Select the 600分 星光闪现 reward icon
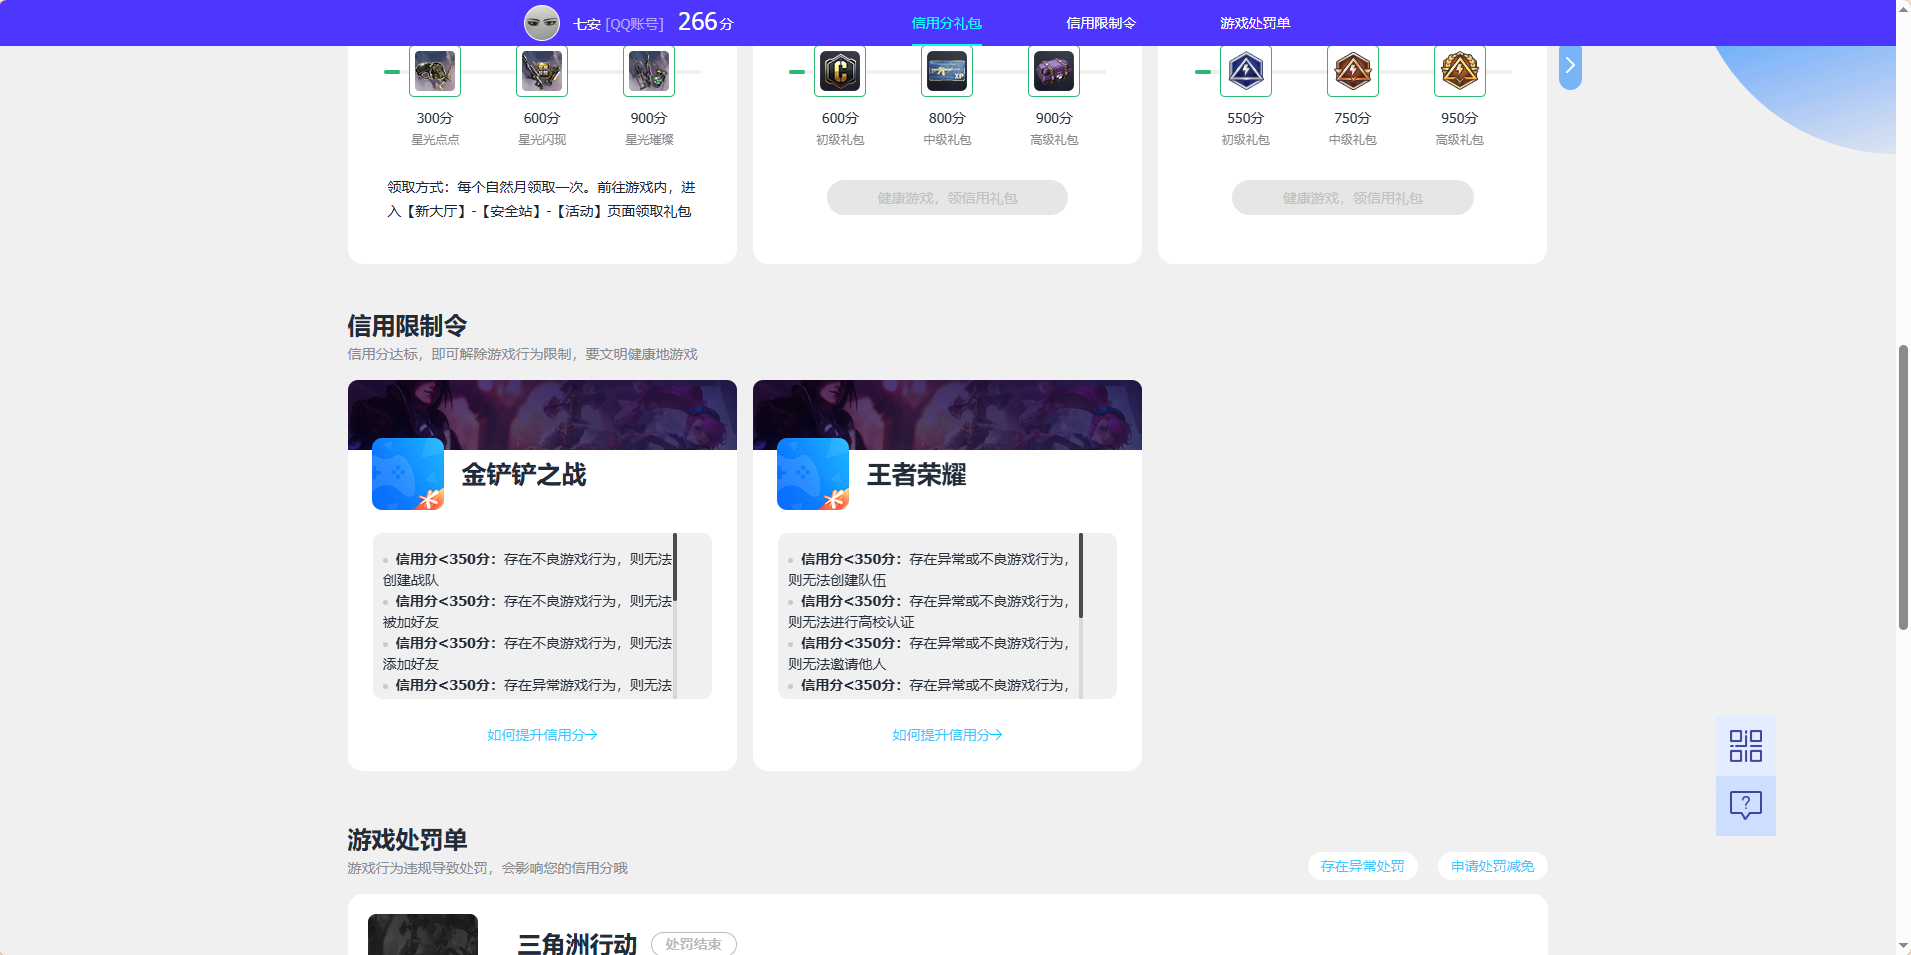This screenshot has height=955, width=1911. pos(542,71)
